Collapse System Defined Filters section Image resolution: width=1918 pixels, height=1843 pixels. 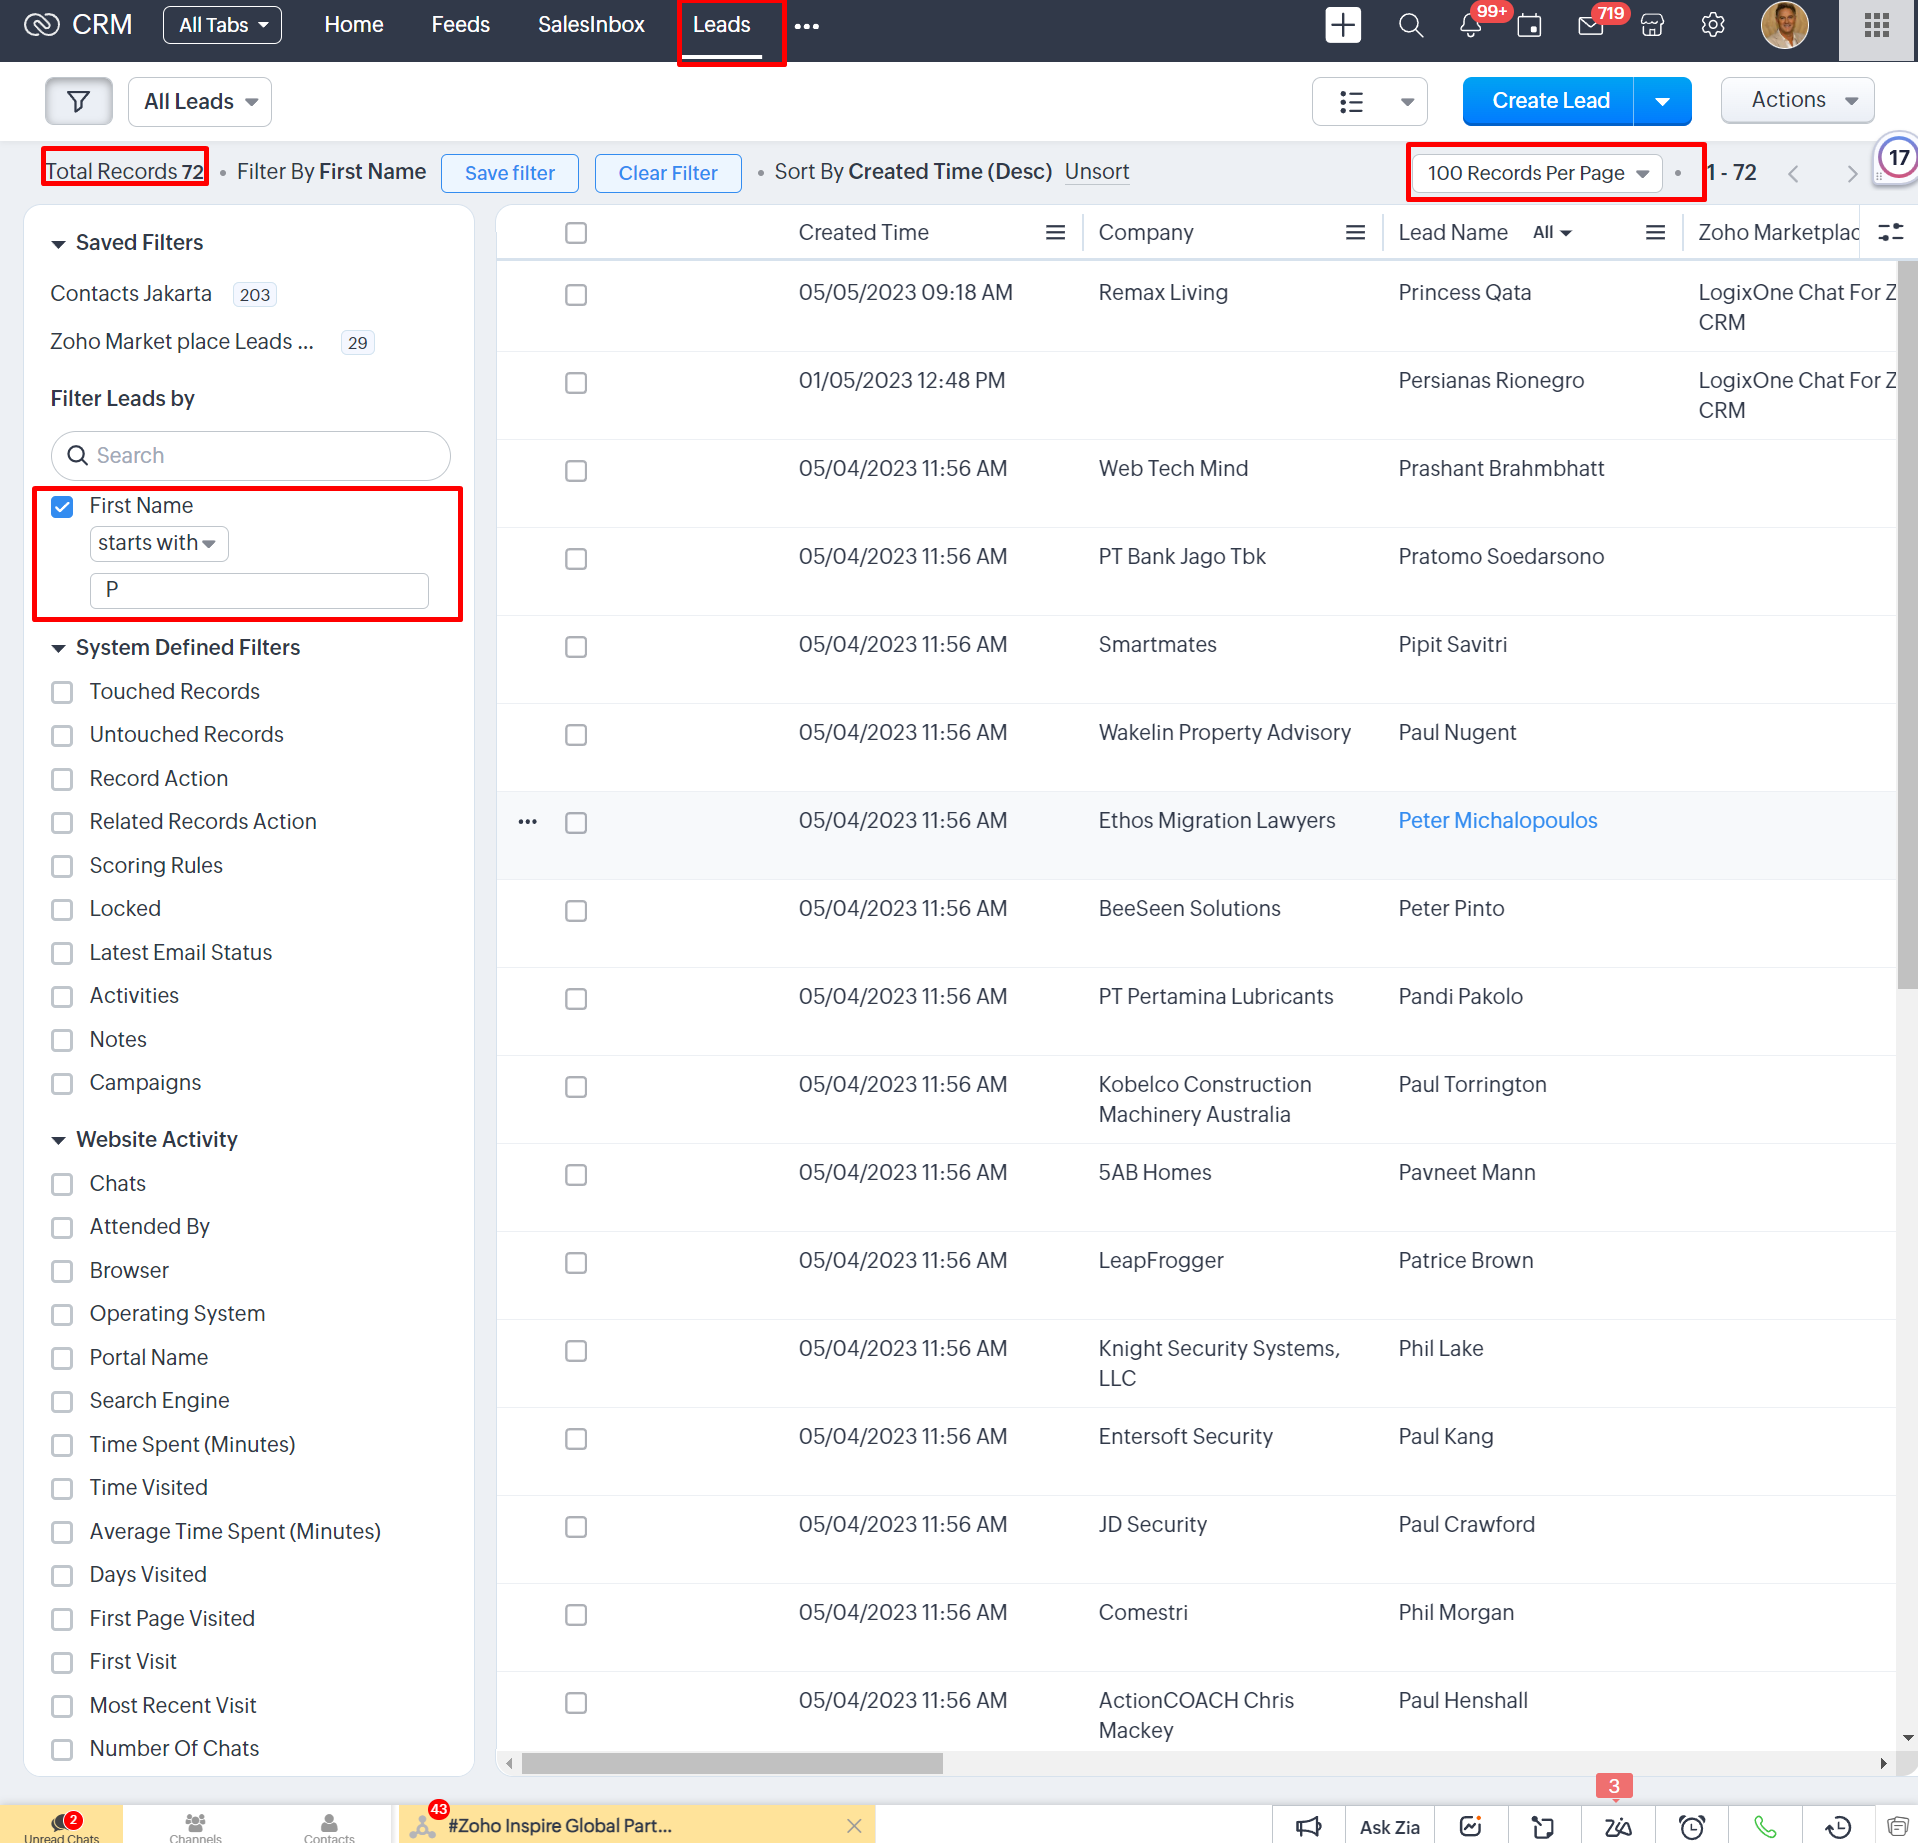tap(58, 648)
